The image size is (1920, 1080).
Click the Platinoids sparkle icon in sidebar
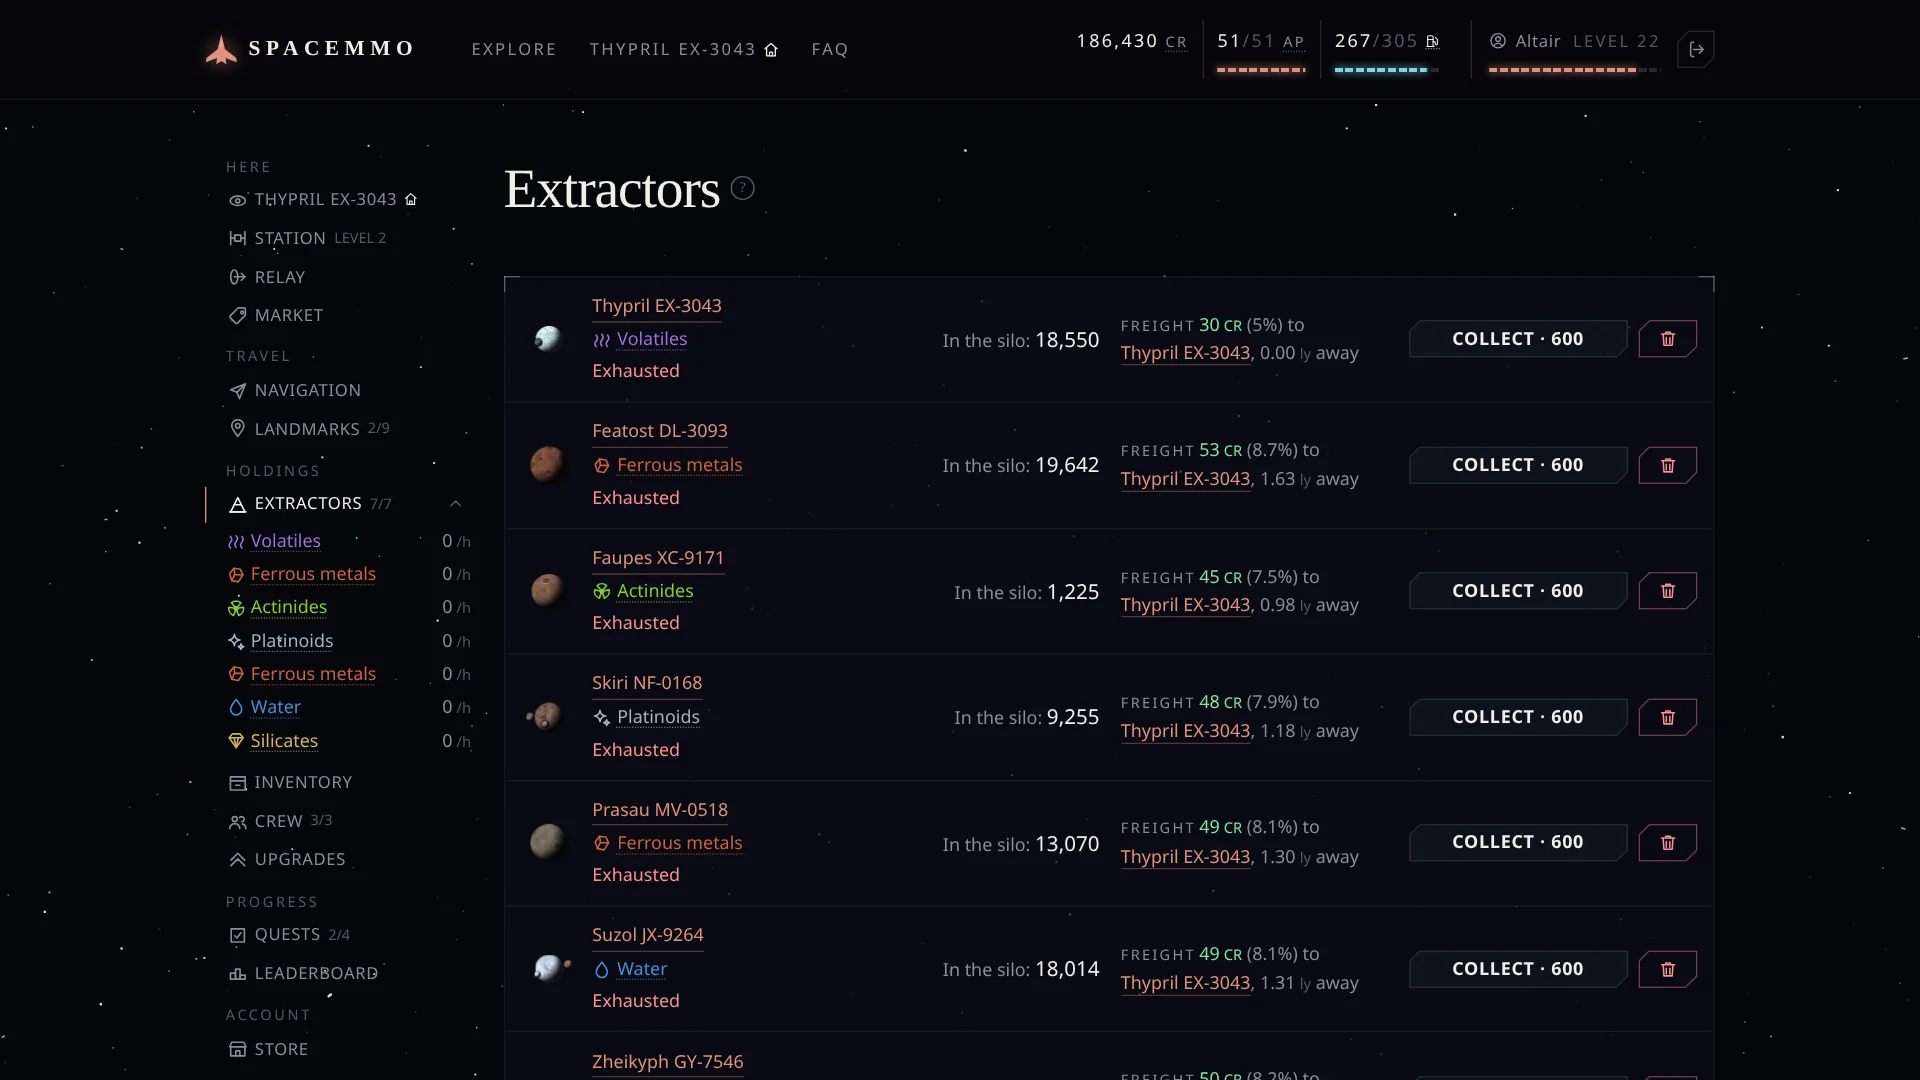coord(236,641)
